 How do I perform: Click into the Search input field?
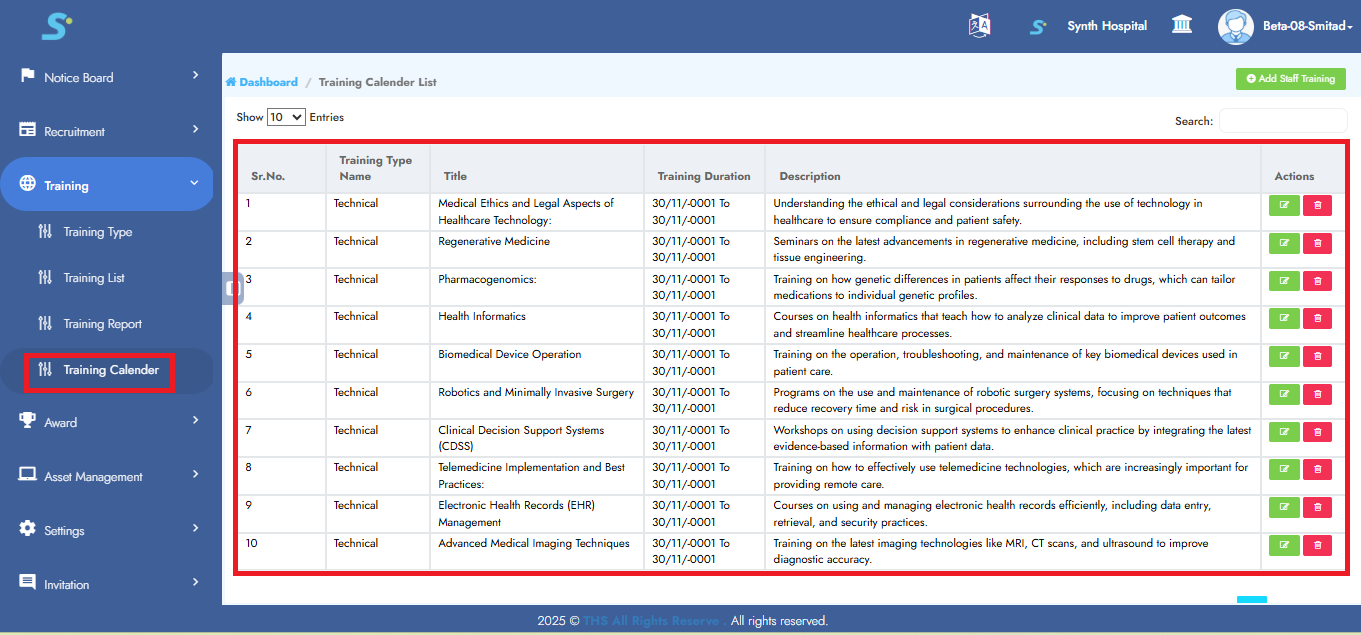pos(1282,121)
